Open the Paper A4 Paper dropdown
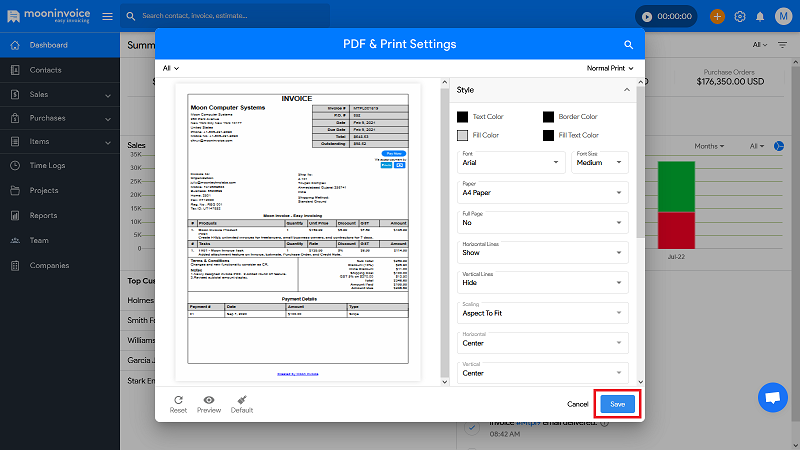This screenshot has width=800, height=450. click(x=542, y=192)
